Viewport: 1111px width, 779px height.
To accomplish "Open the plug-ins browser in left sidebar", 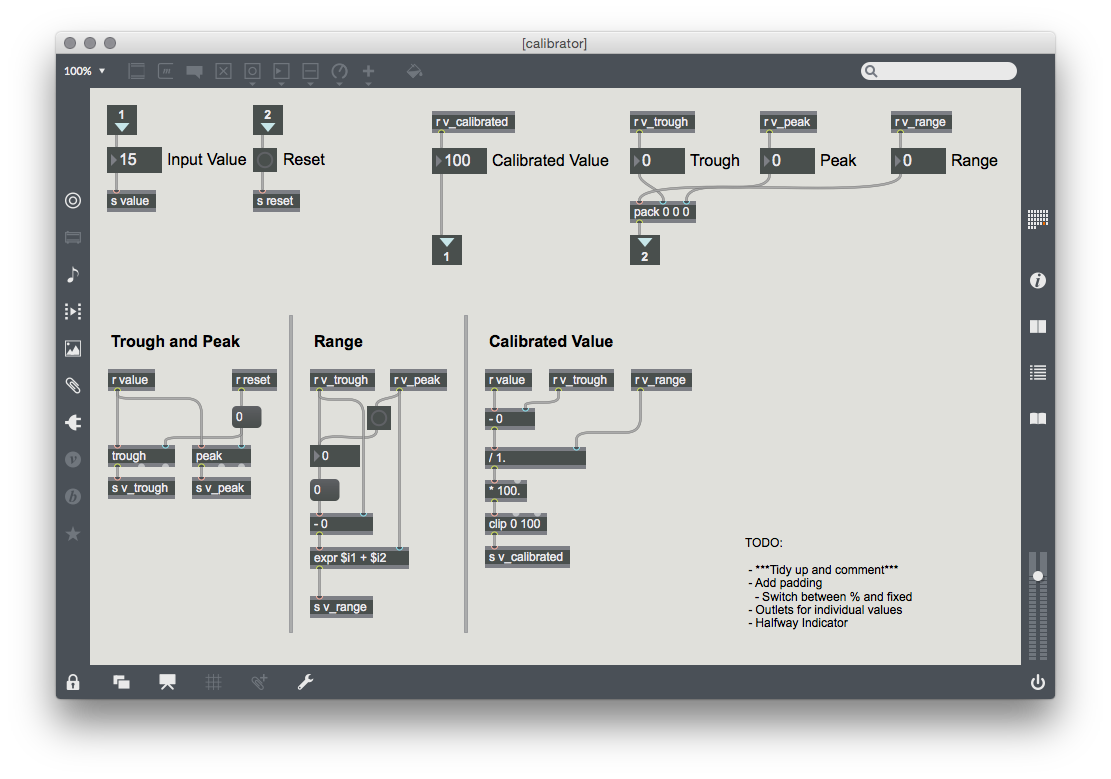I will pos(73,422).
